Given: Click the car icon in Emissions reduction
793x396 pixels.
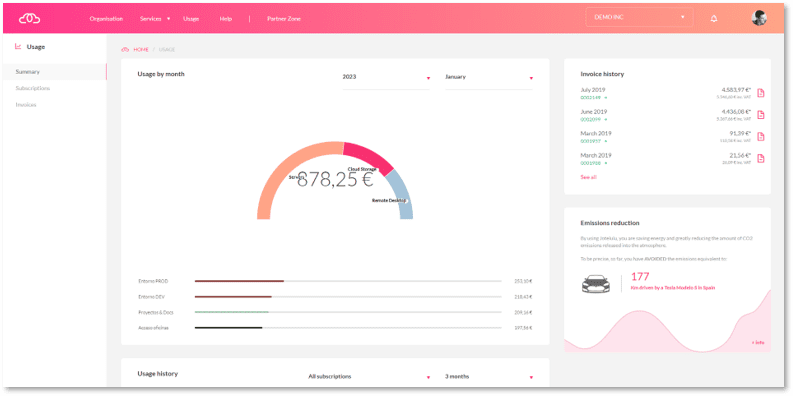Looking at the screenshot, I should point(597,284).
